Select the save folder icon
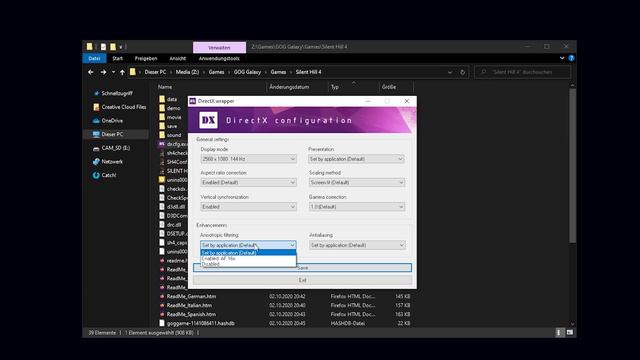Viewport: 640px width, 360px height. (x=162, y=126)
